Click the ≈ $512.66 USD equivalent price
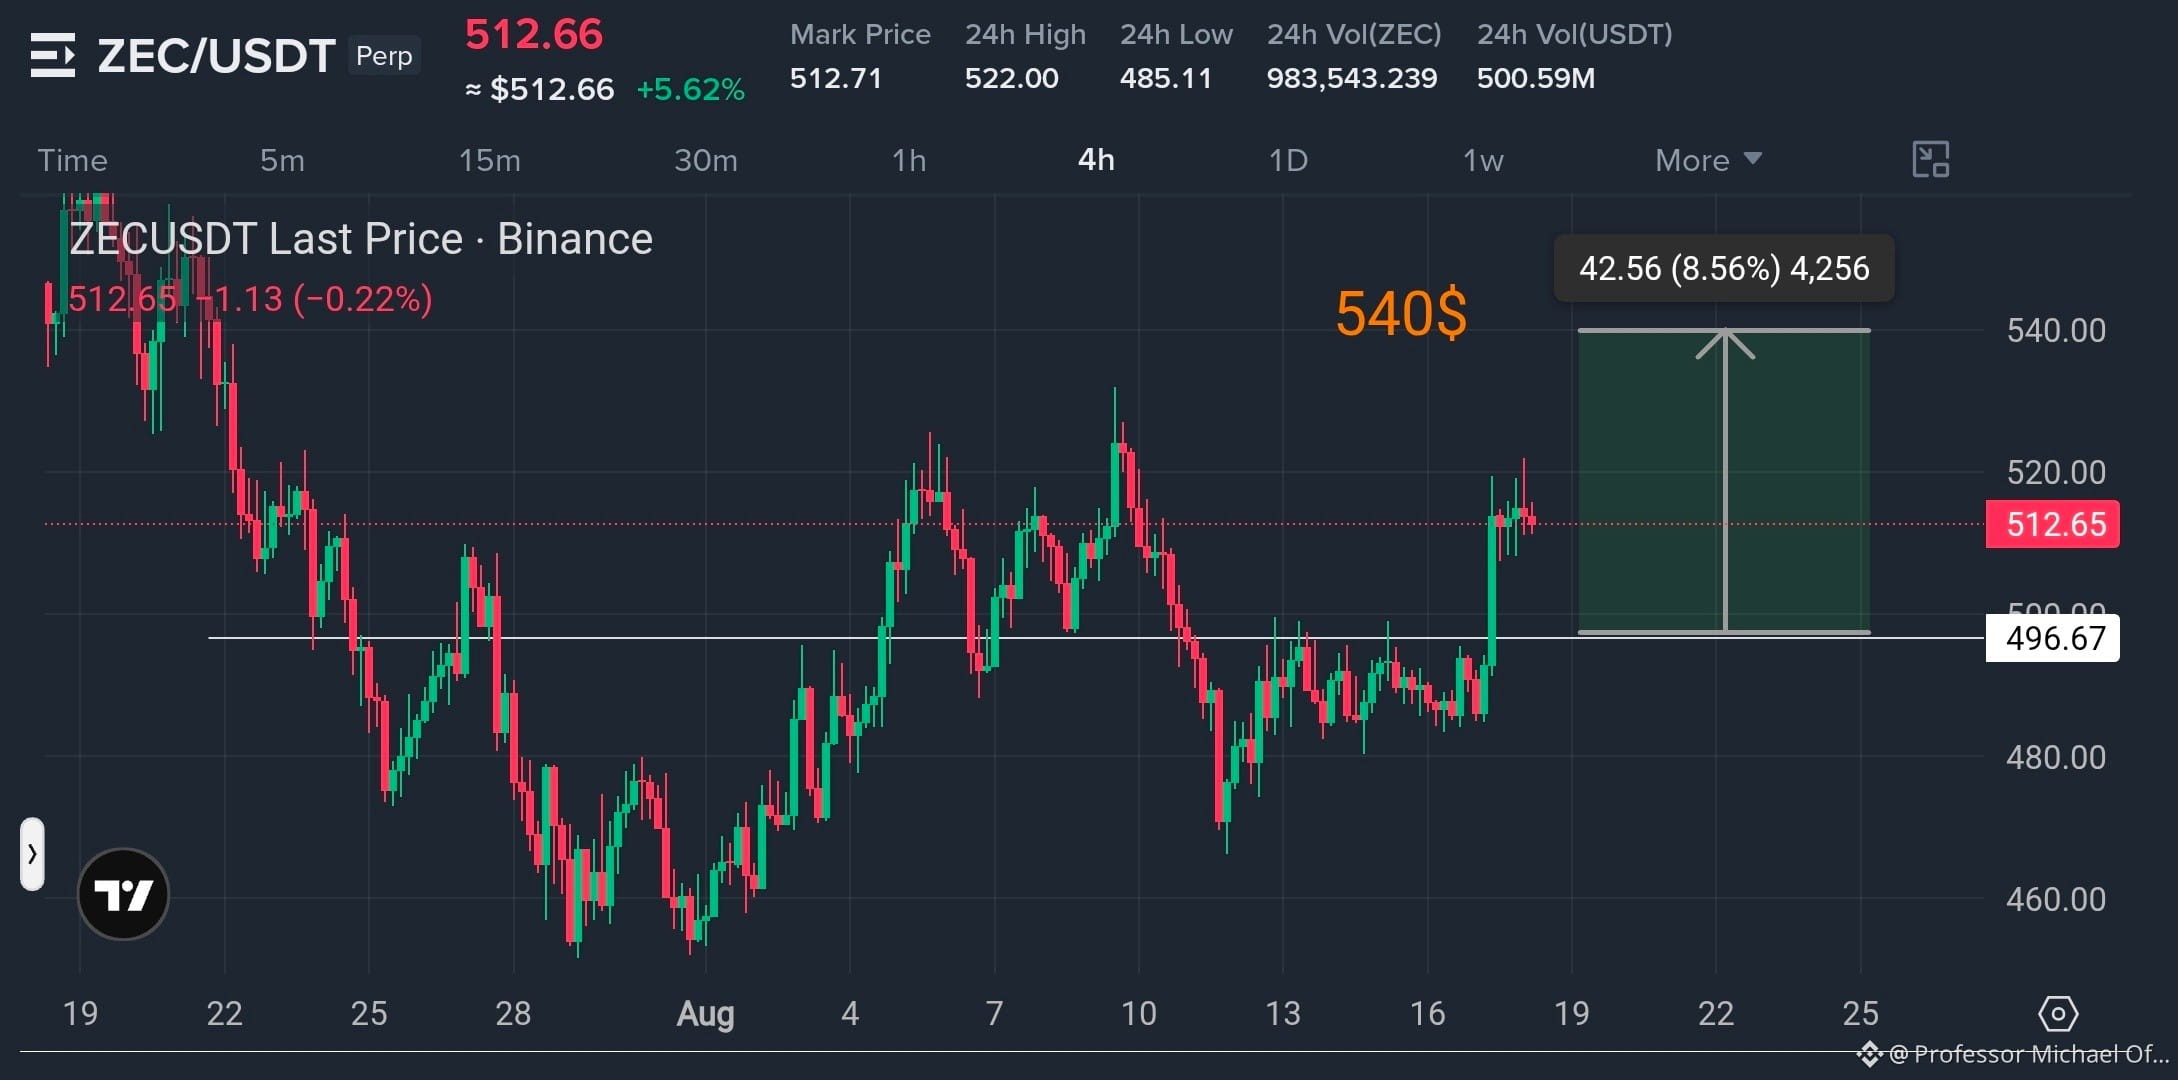The image size is (2178, 1080). click(x=540, y=90)
